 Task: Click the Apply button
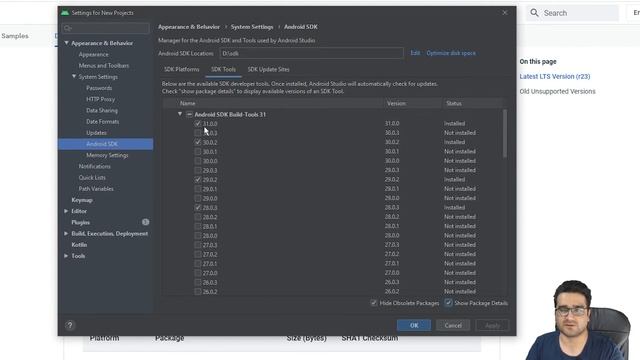(492, 325)
